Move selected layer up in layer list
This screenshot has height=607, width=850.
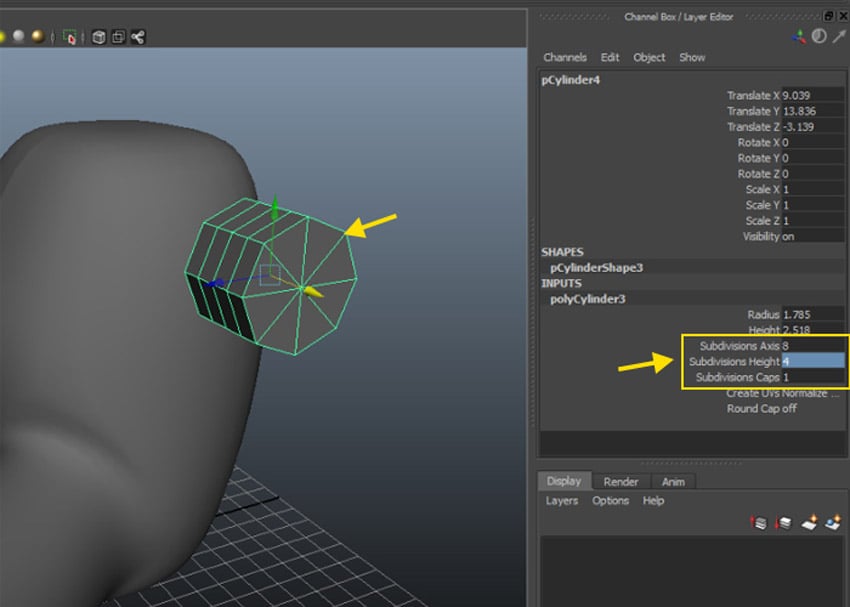(758, 522)
